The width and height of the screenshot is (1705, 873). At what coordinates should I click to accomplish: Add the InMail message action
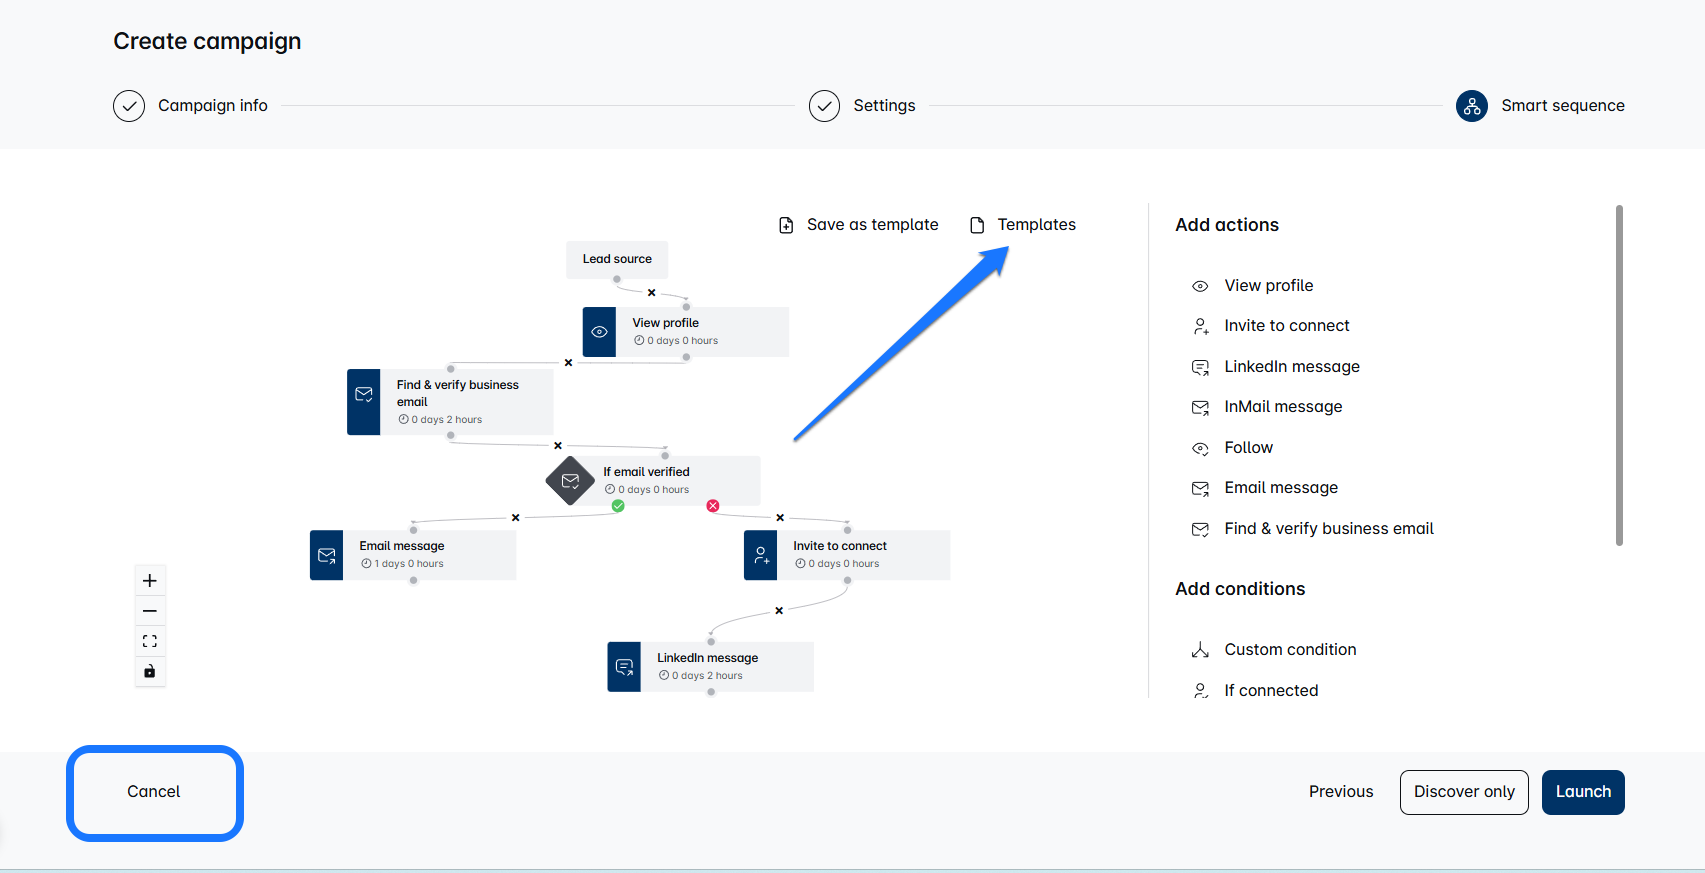click(1282, 407)
